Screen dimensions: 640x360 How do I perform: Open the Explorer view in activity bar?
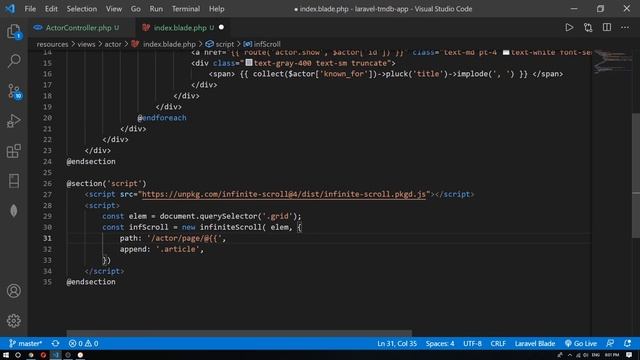[13, 32]
